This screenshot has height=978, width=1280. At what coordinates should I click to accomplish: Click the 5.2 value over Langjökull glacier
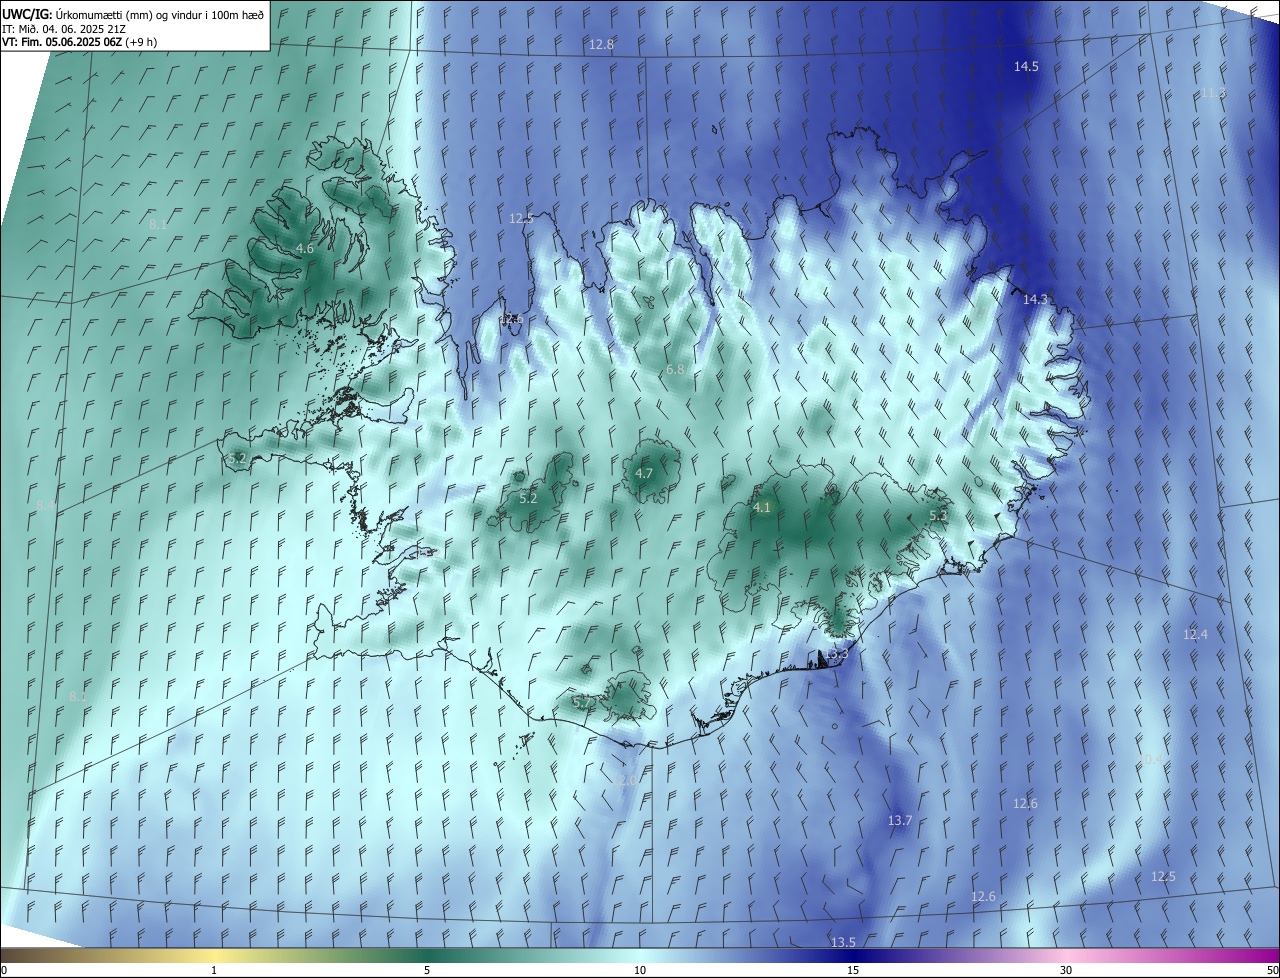click(528, 498)
